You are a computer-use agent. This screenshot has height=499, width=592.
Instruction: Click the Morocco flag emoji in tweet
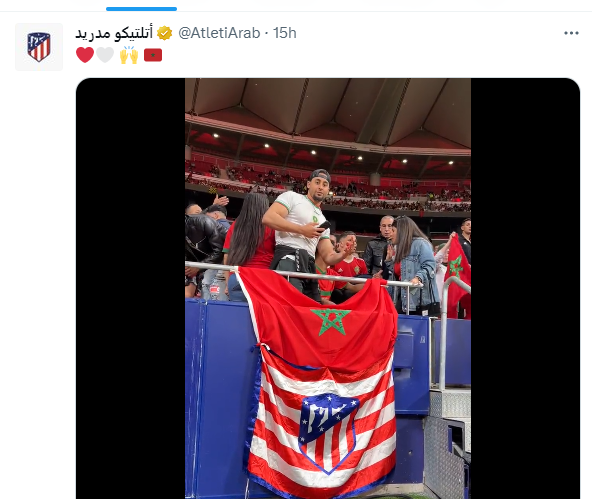[153, 55]
